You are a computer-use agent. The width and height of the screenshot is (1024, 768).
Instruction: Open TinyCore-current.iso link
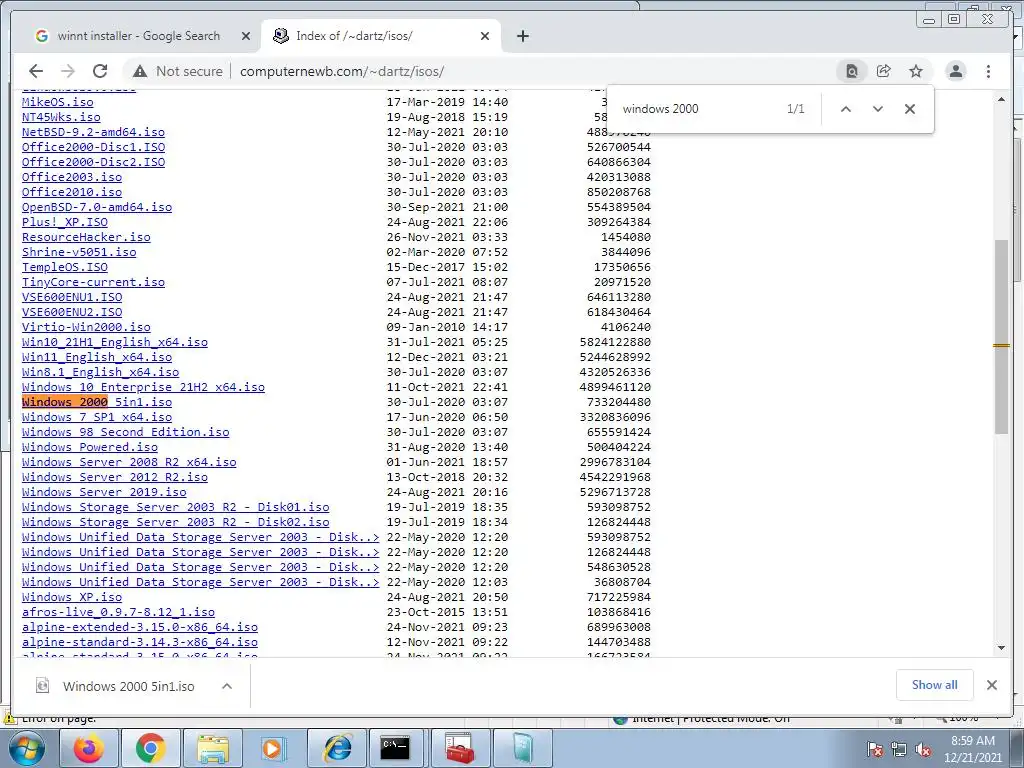pyautogui.click(x=93, y=282)
